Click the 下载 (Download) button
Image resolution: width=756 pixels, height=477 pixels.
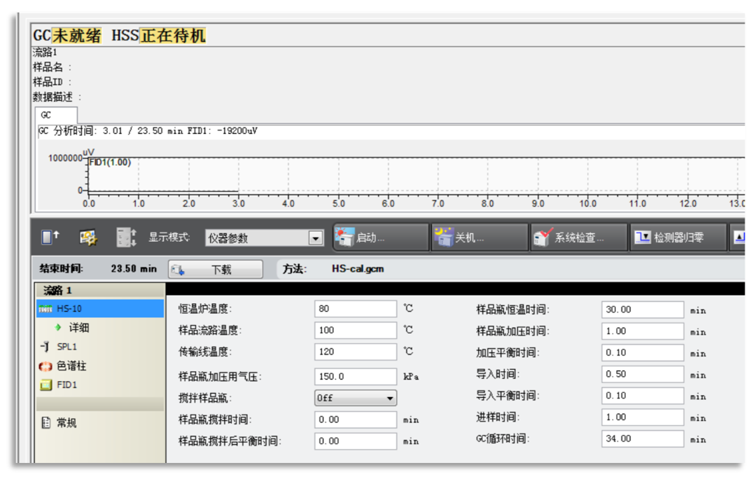(216, 269)
